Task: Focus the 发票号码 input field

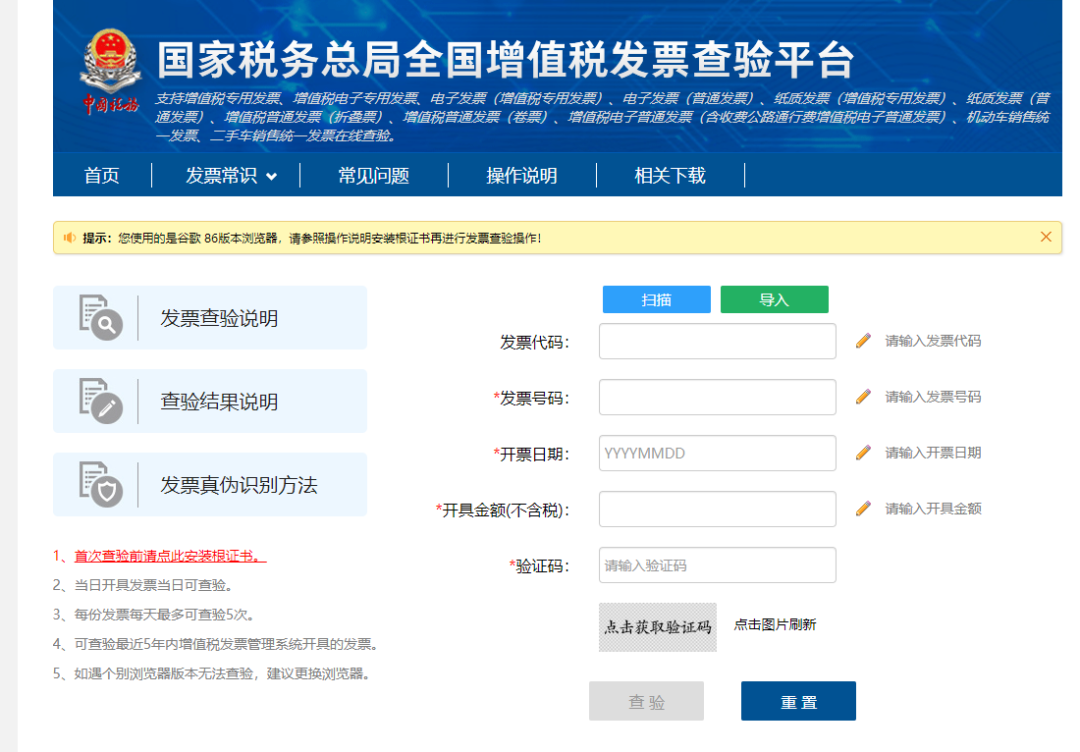Action: pos(717,397)
